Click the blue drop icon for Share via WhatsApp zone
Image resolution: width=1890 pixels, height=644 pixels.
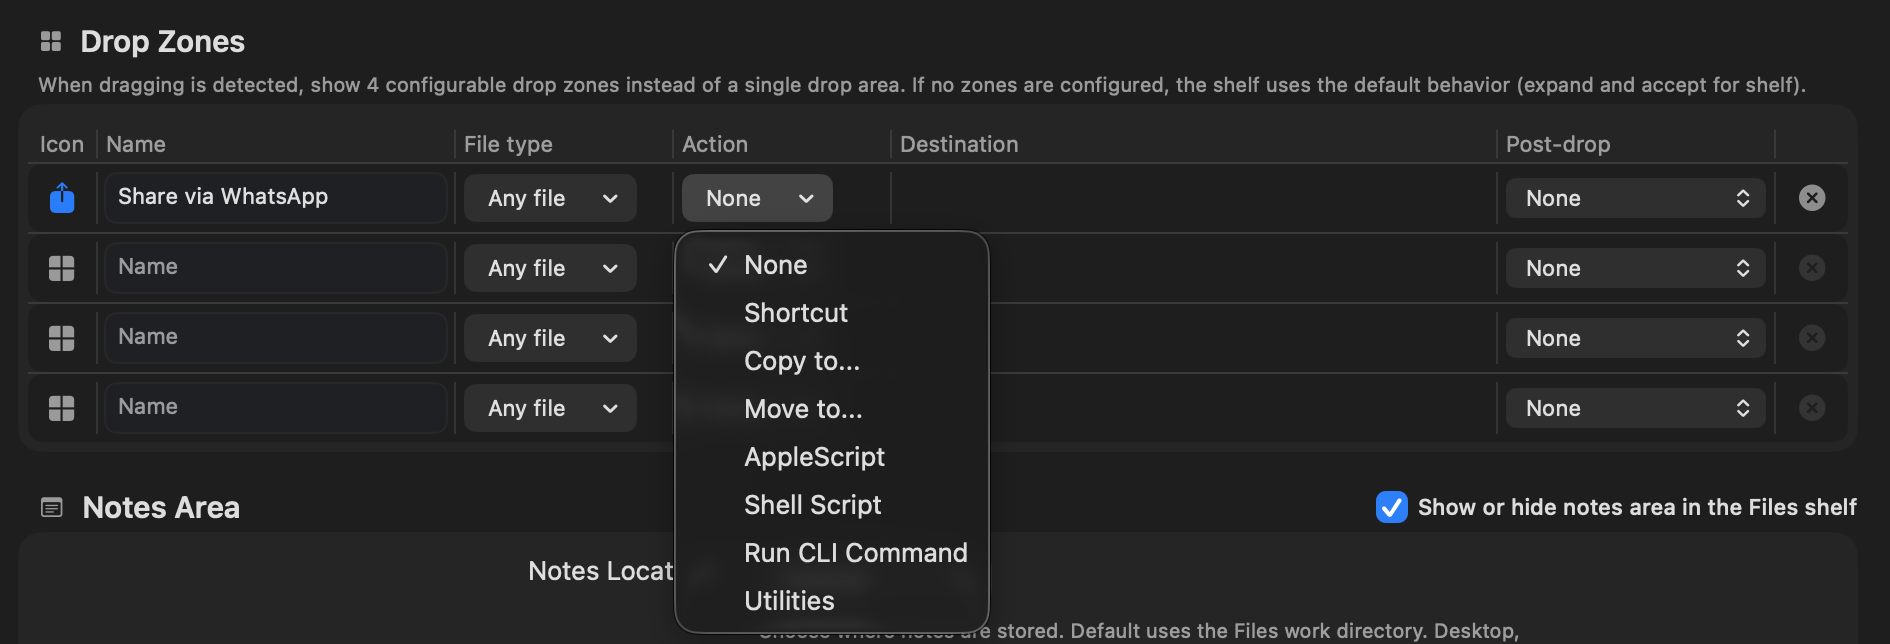tap(61, 198)
